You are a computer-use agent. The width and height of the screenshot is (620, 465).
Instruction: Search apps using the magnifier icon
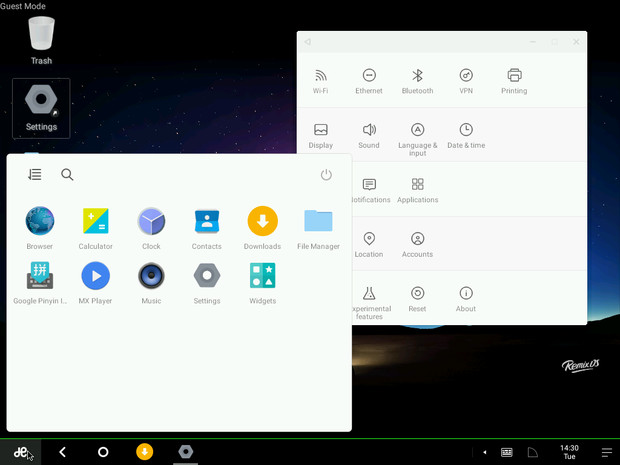(x=67, y=175)
